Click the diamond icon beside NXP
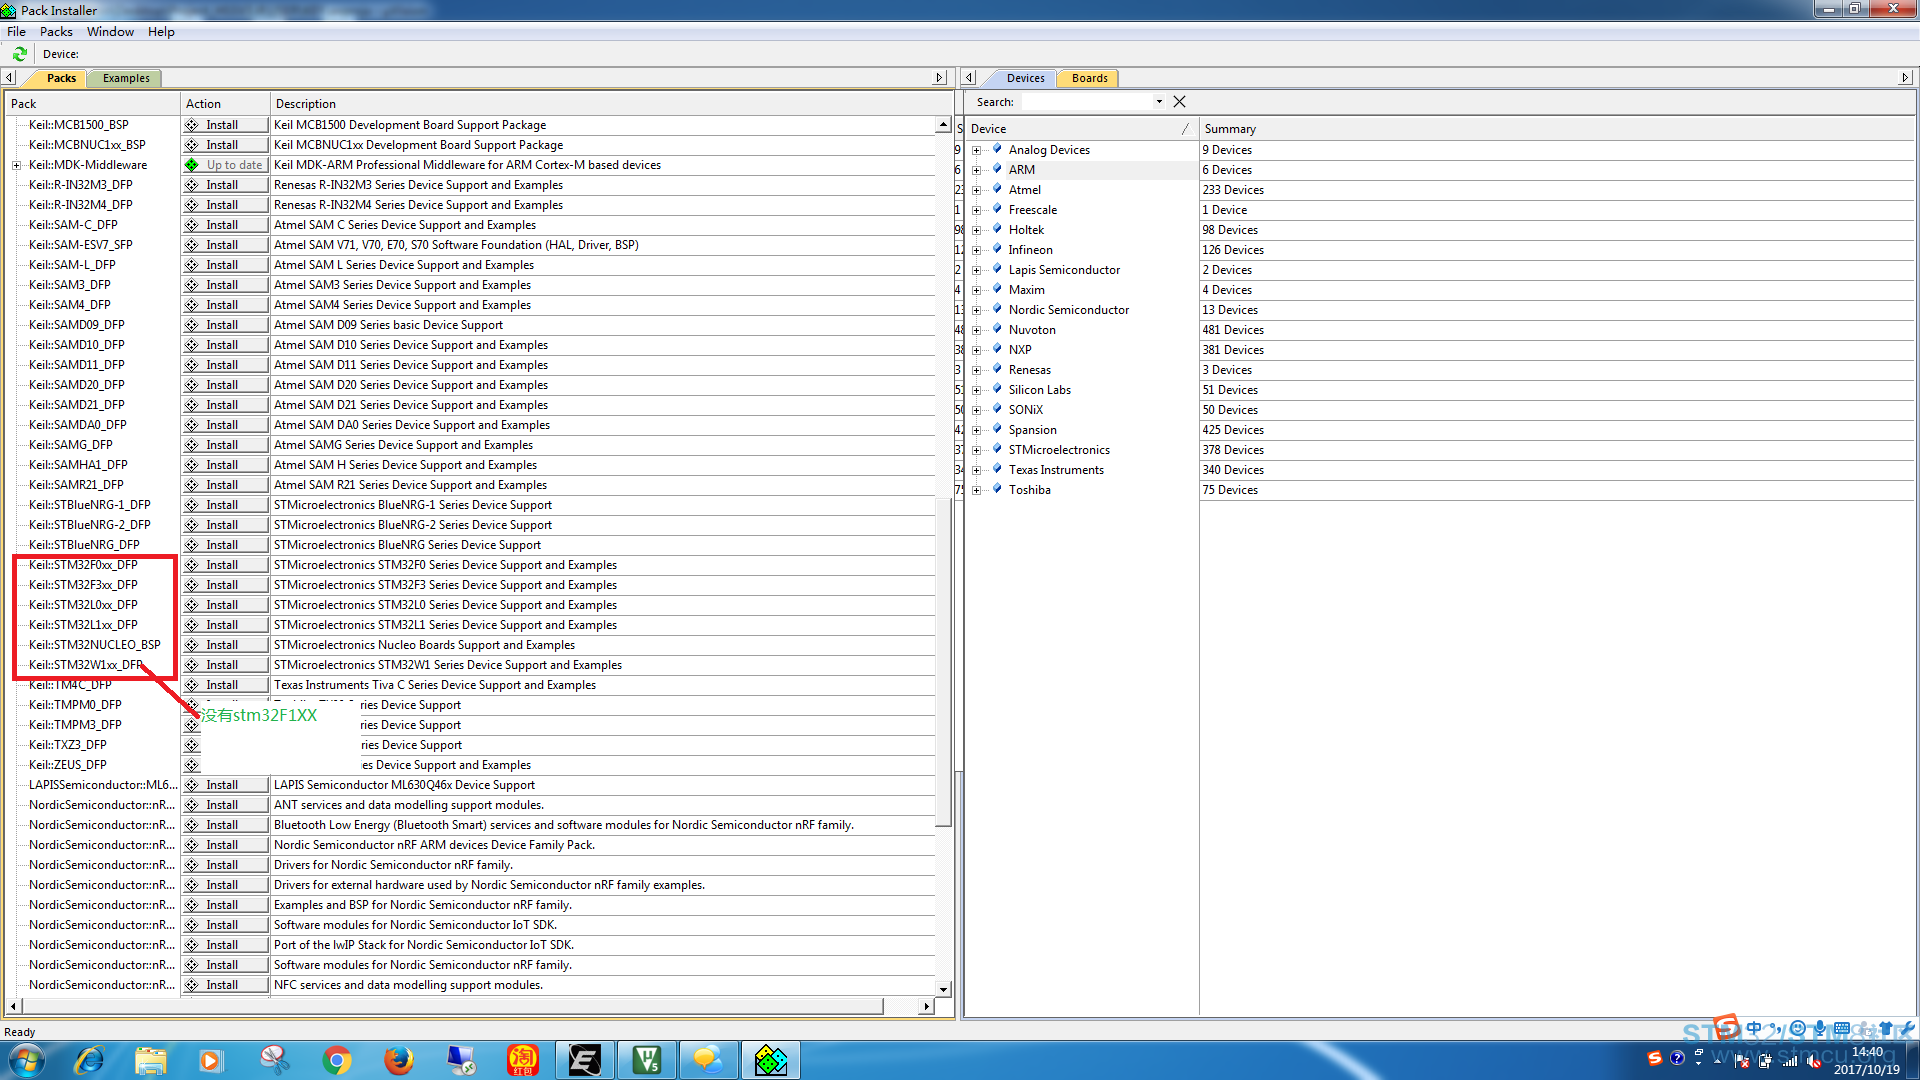 [997, 349]
